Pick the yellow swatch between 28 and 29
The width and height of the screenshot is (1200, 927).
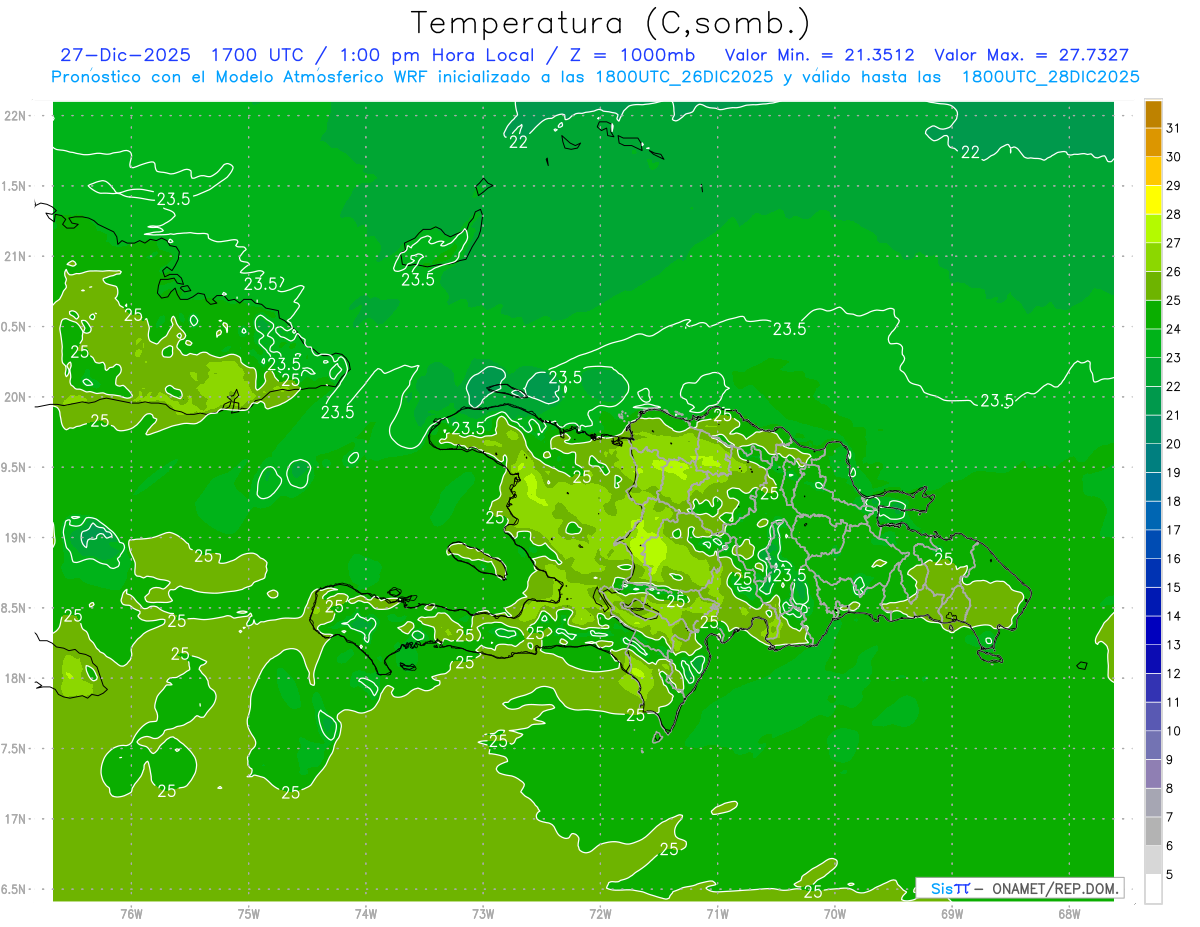(x=1153, y=201)
